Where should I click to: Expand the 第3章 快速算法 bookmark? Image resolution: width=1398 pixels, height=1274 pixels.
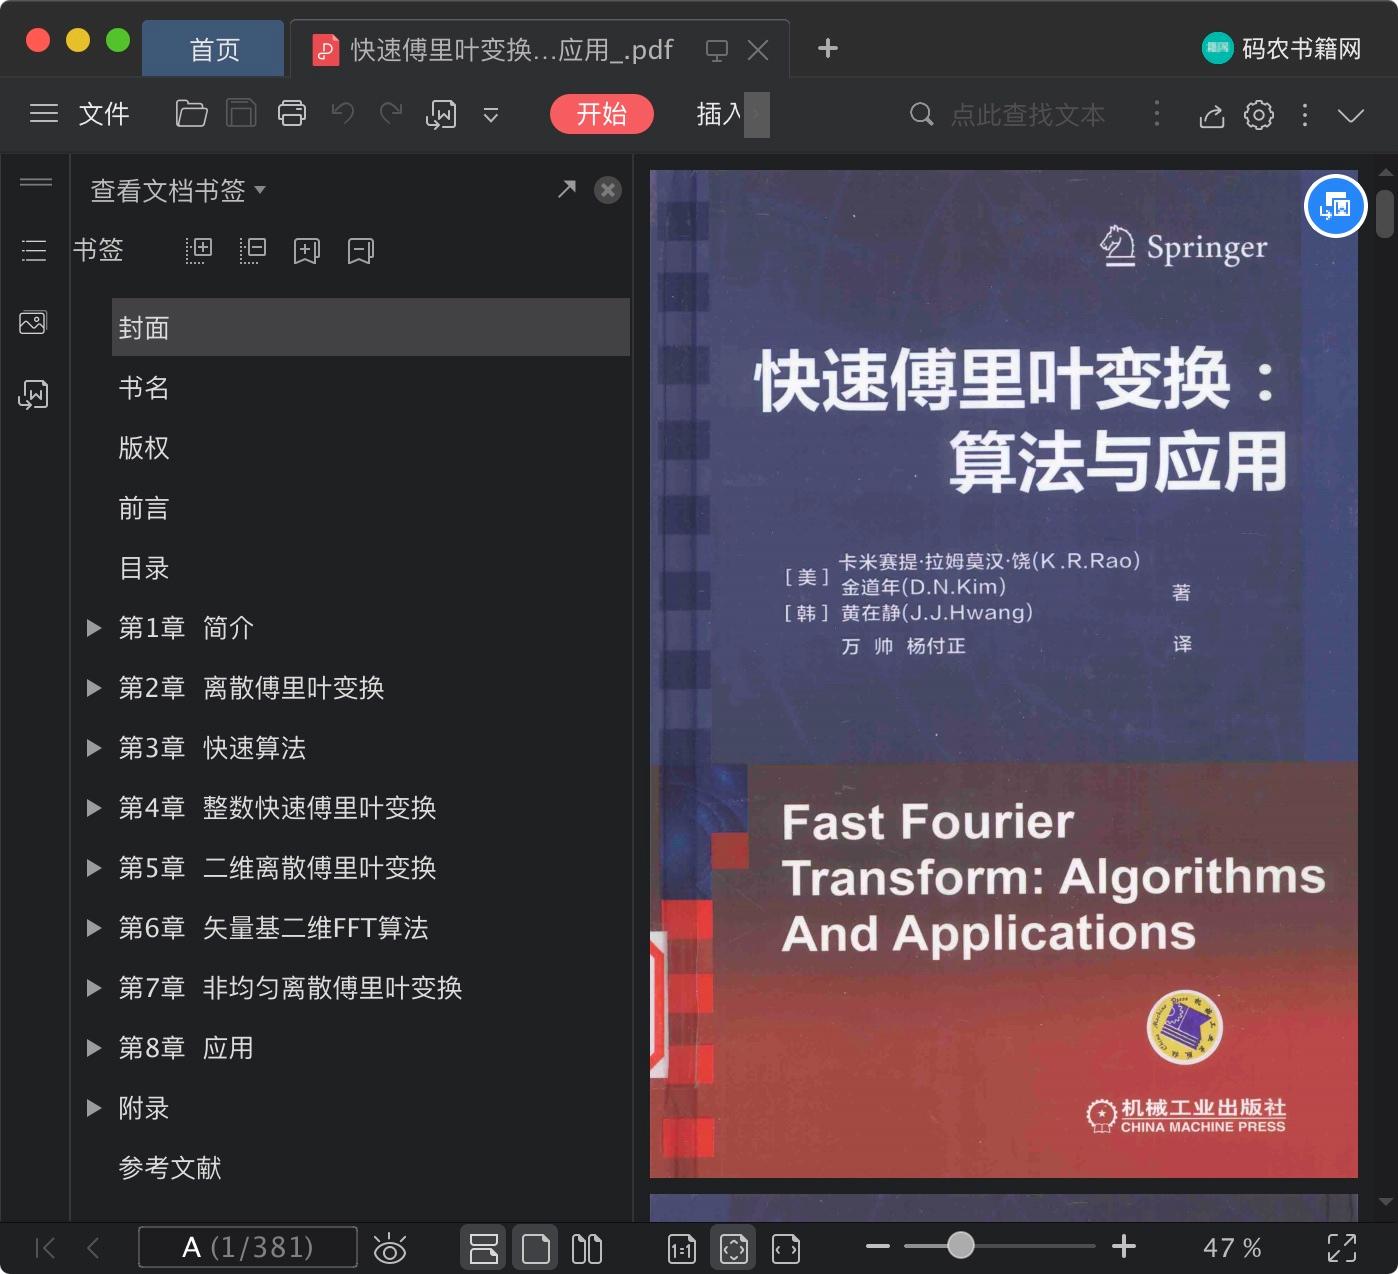(x=94, y=748)
